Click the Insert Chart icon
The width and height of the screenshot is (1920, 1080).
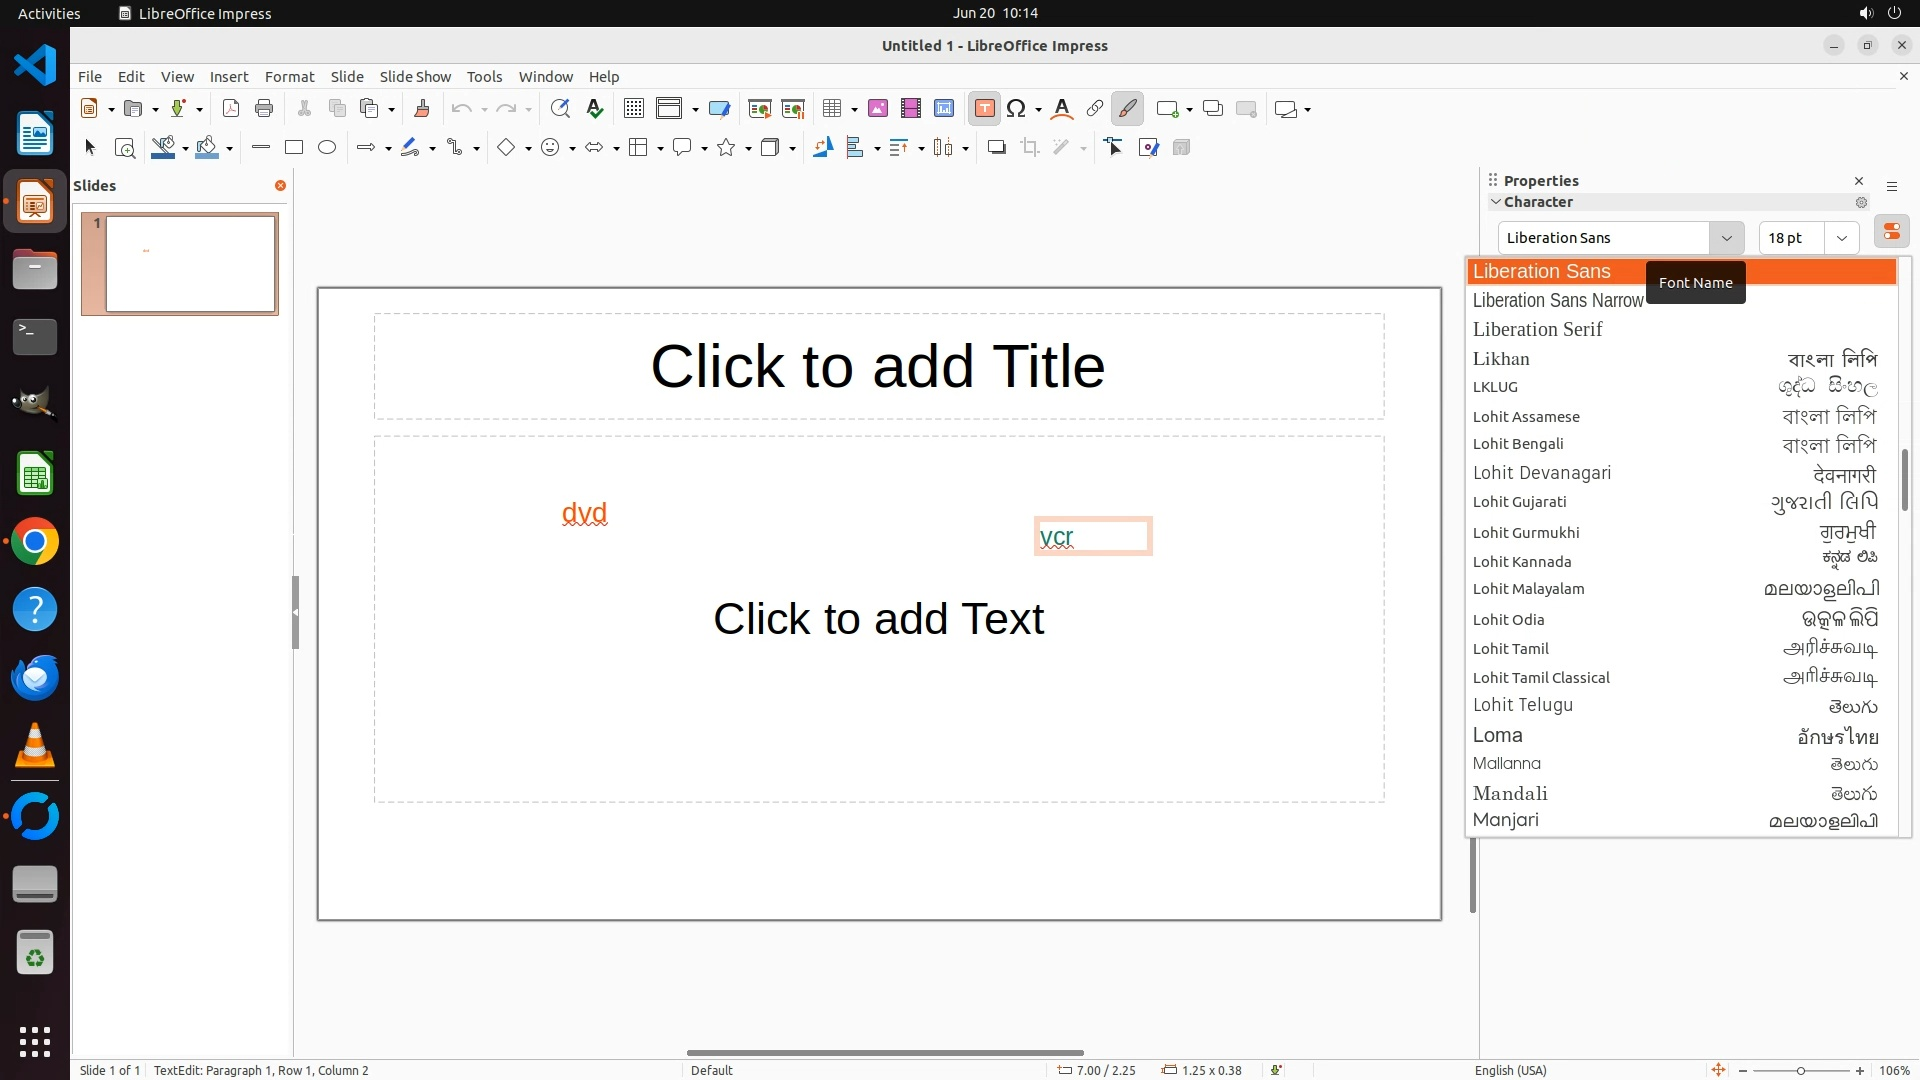(944, 109)
